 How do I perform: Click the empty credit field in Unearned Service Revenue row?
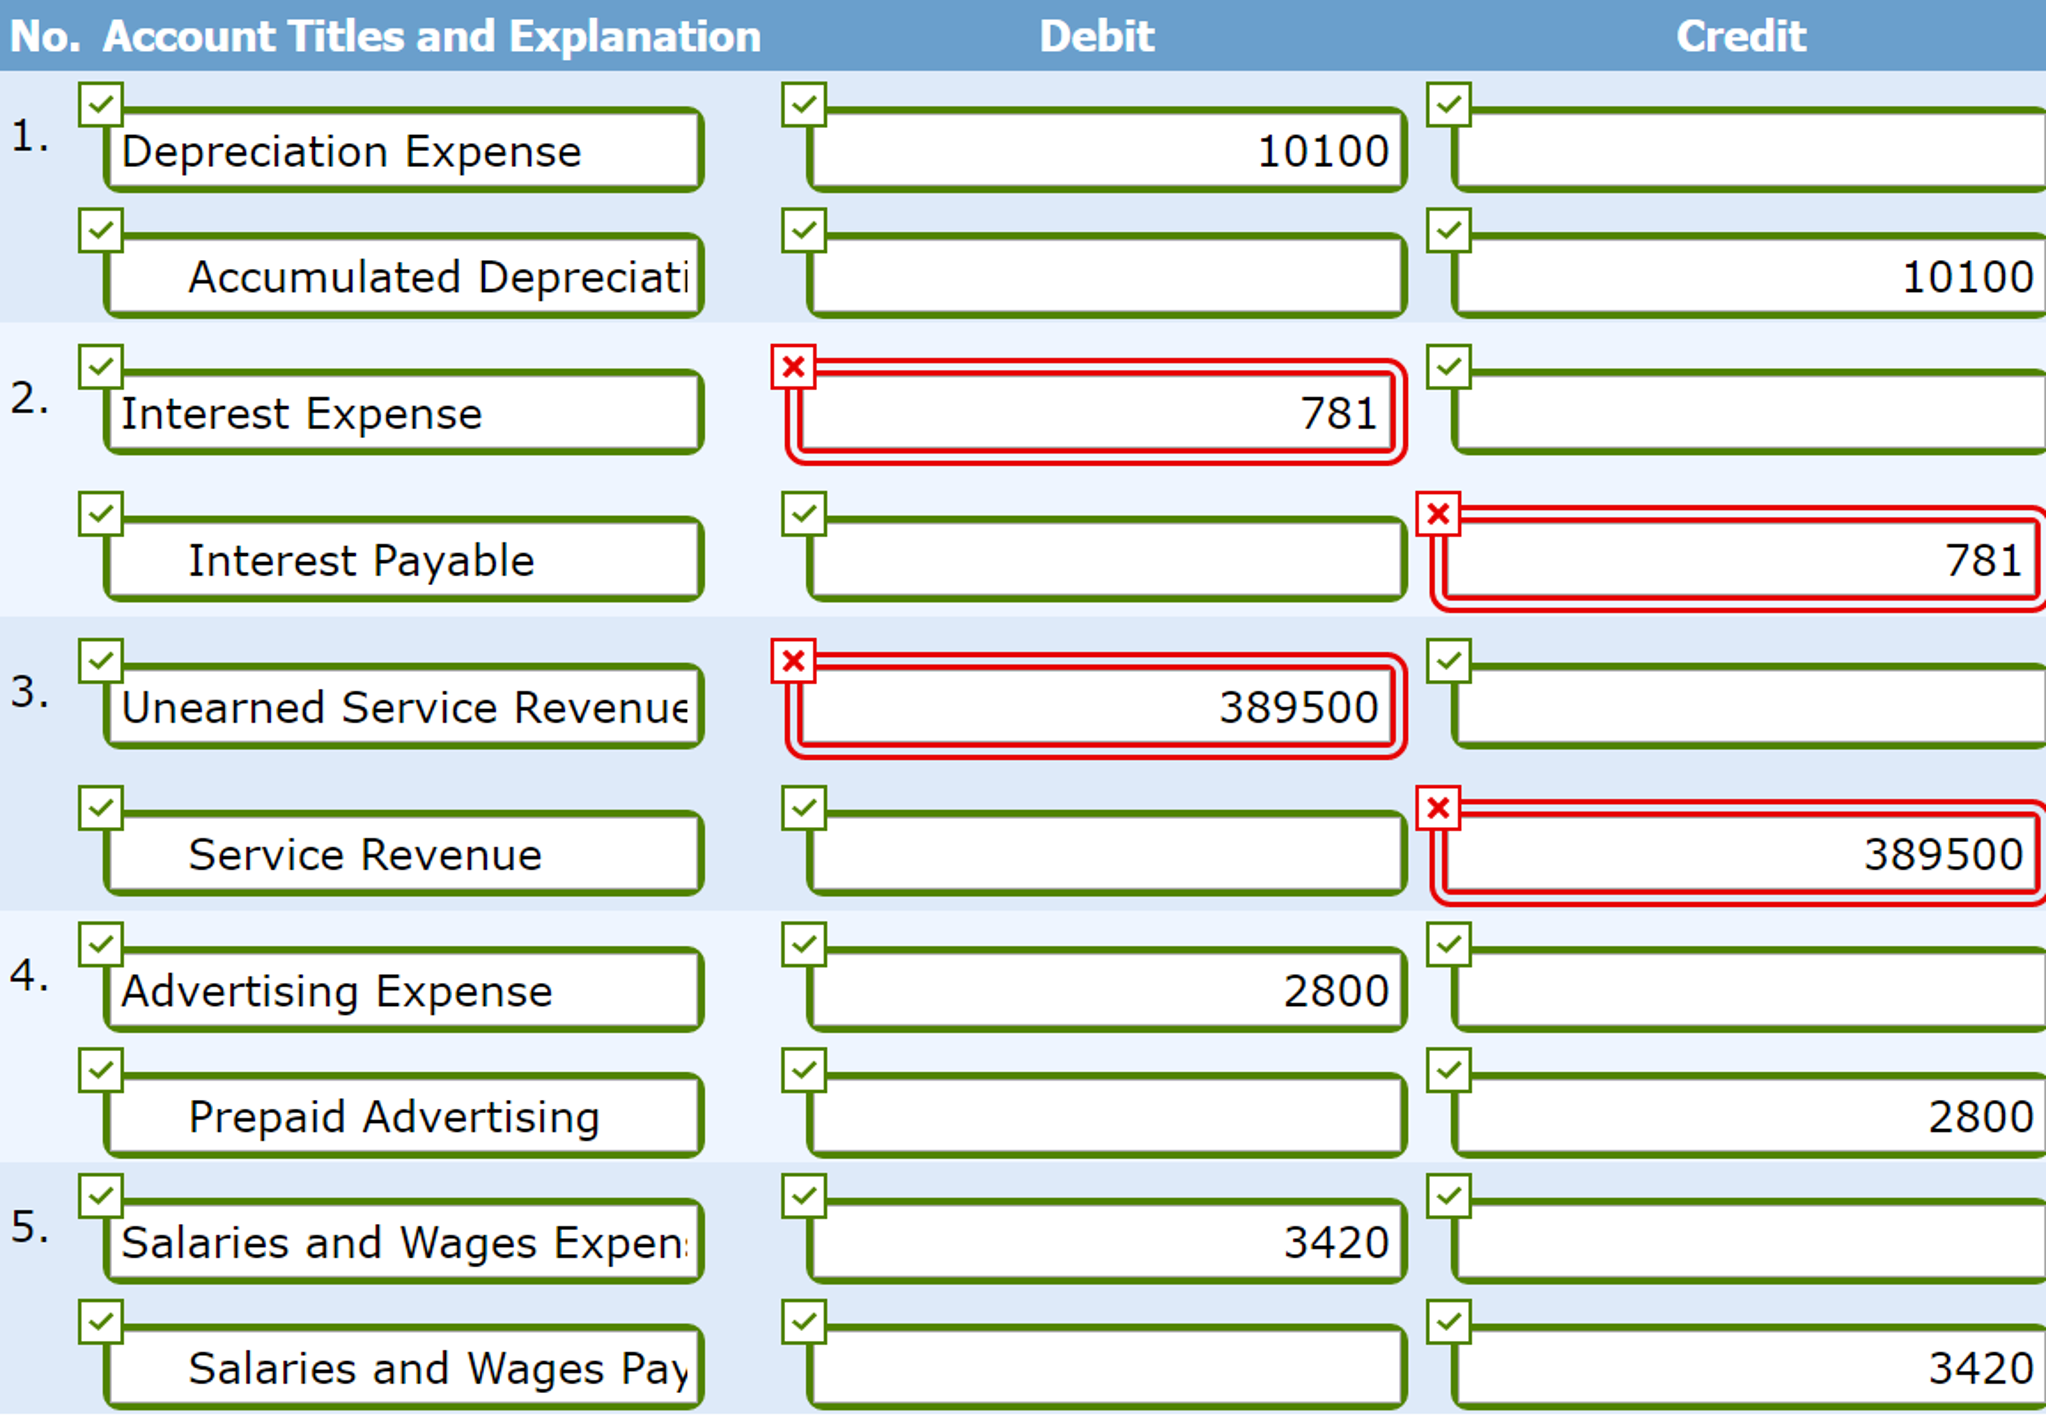1750,707
